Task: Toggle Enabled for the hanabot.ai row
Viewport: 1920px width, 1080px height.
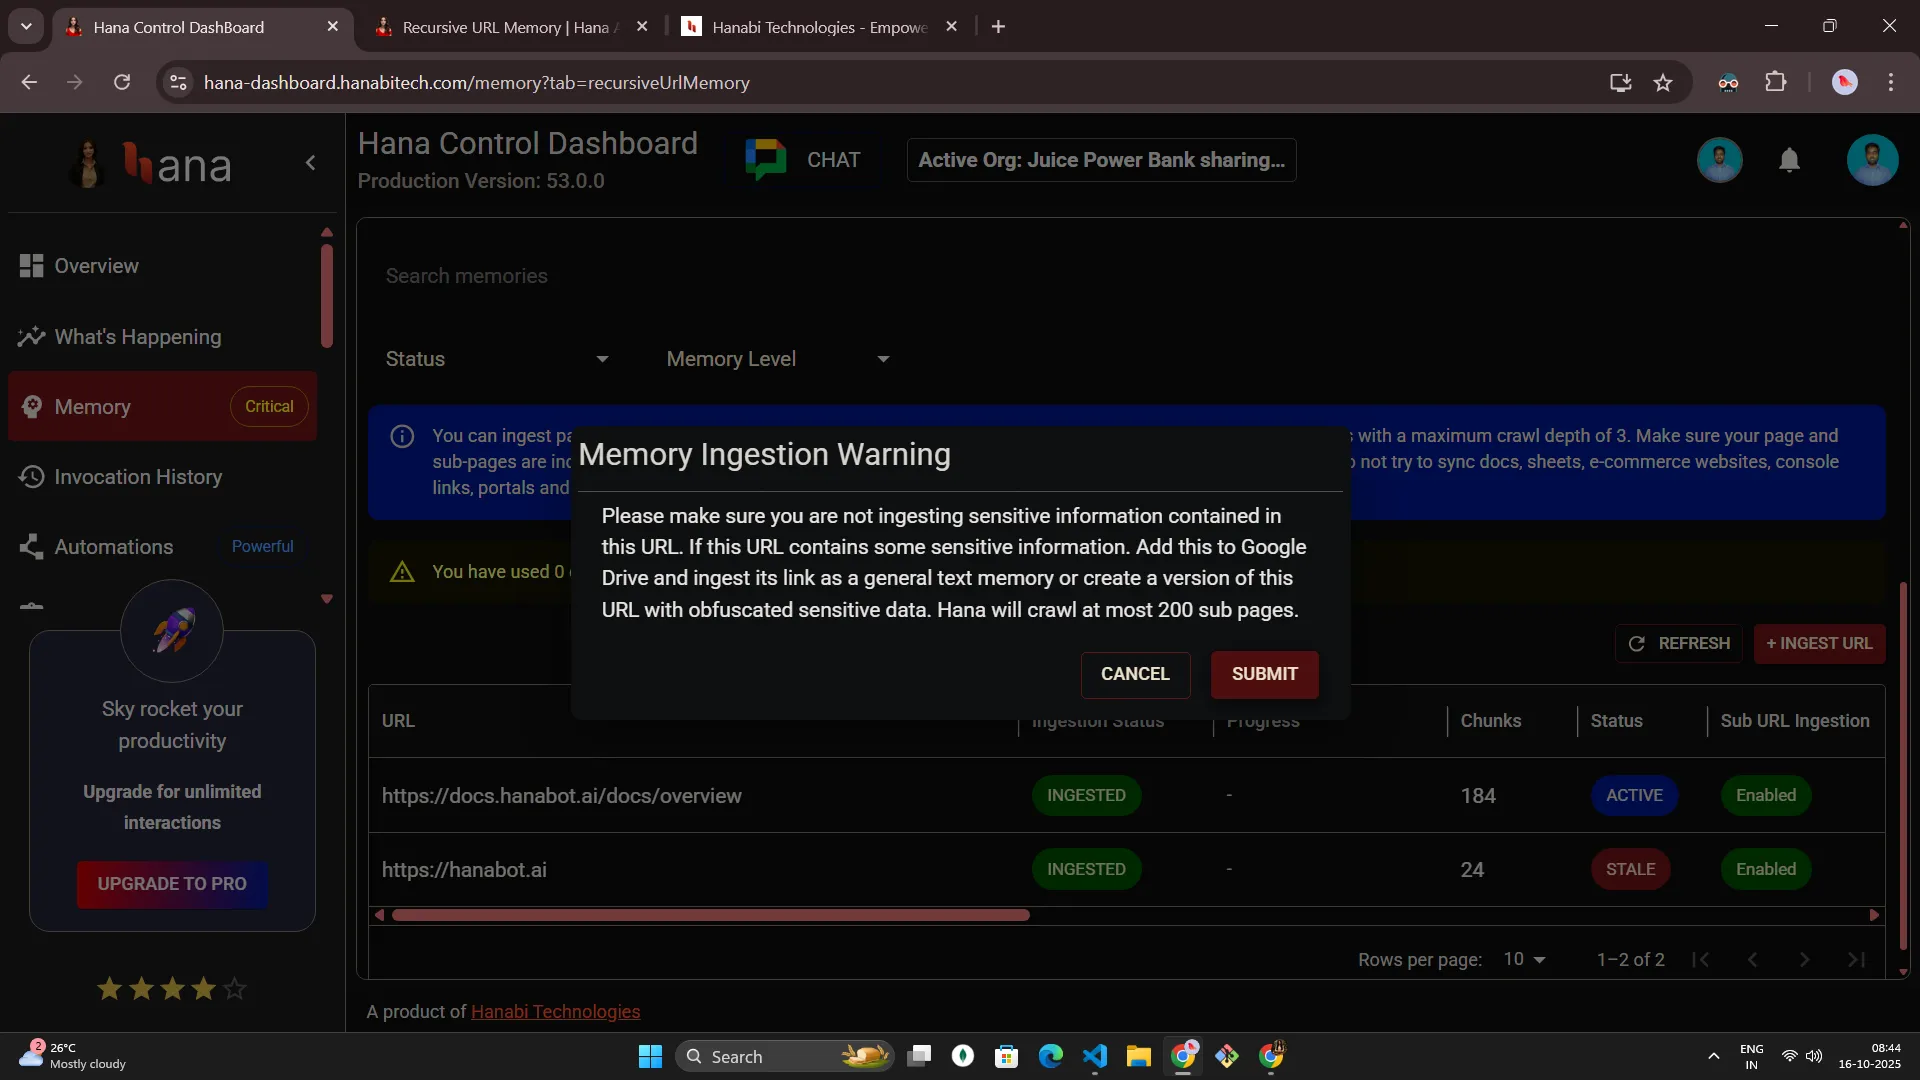Action: (x=1765, y=870)
